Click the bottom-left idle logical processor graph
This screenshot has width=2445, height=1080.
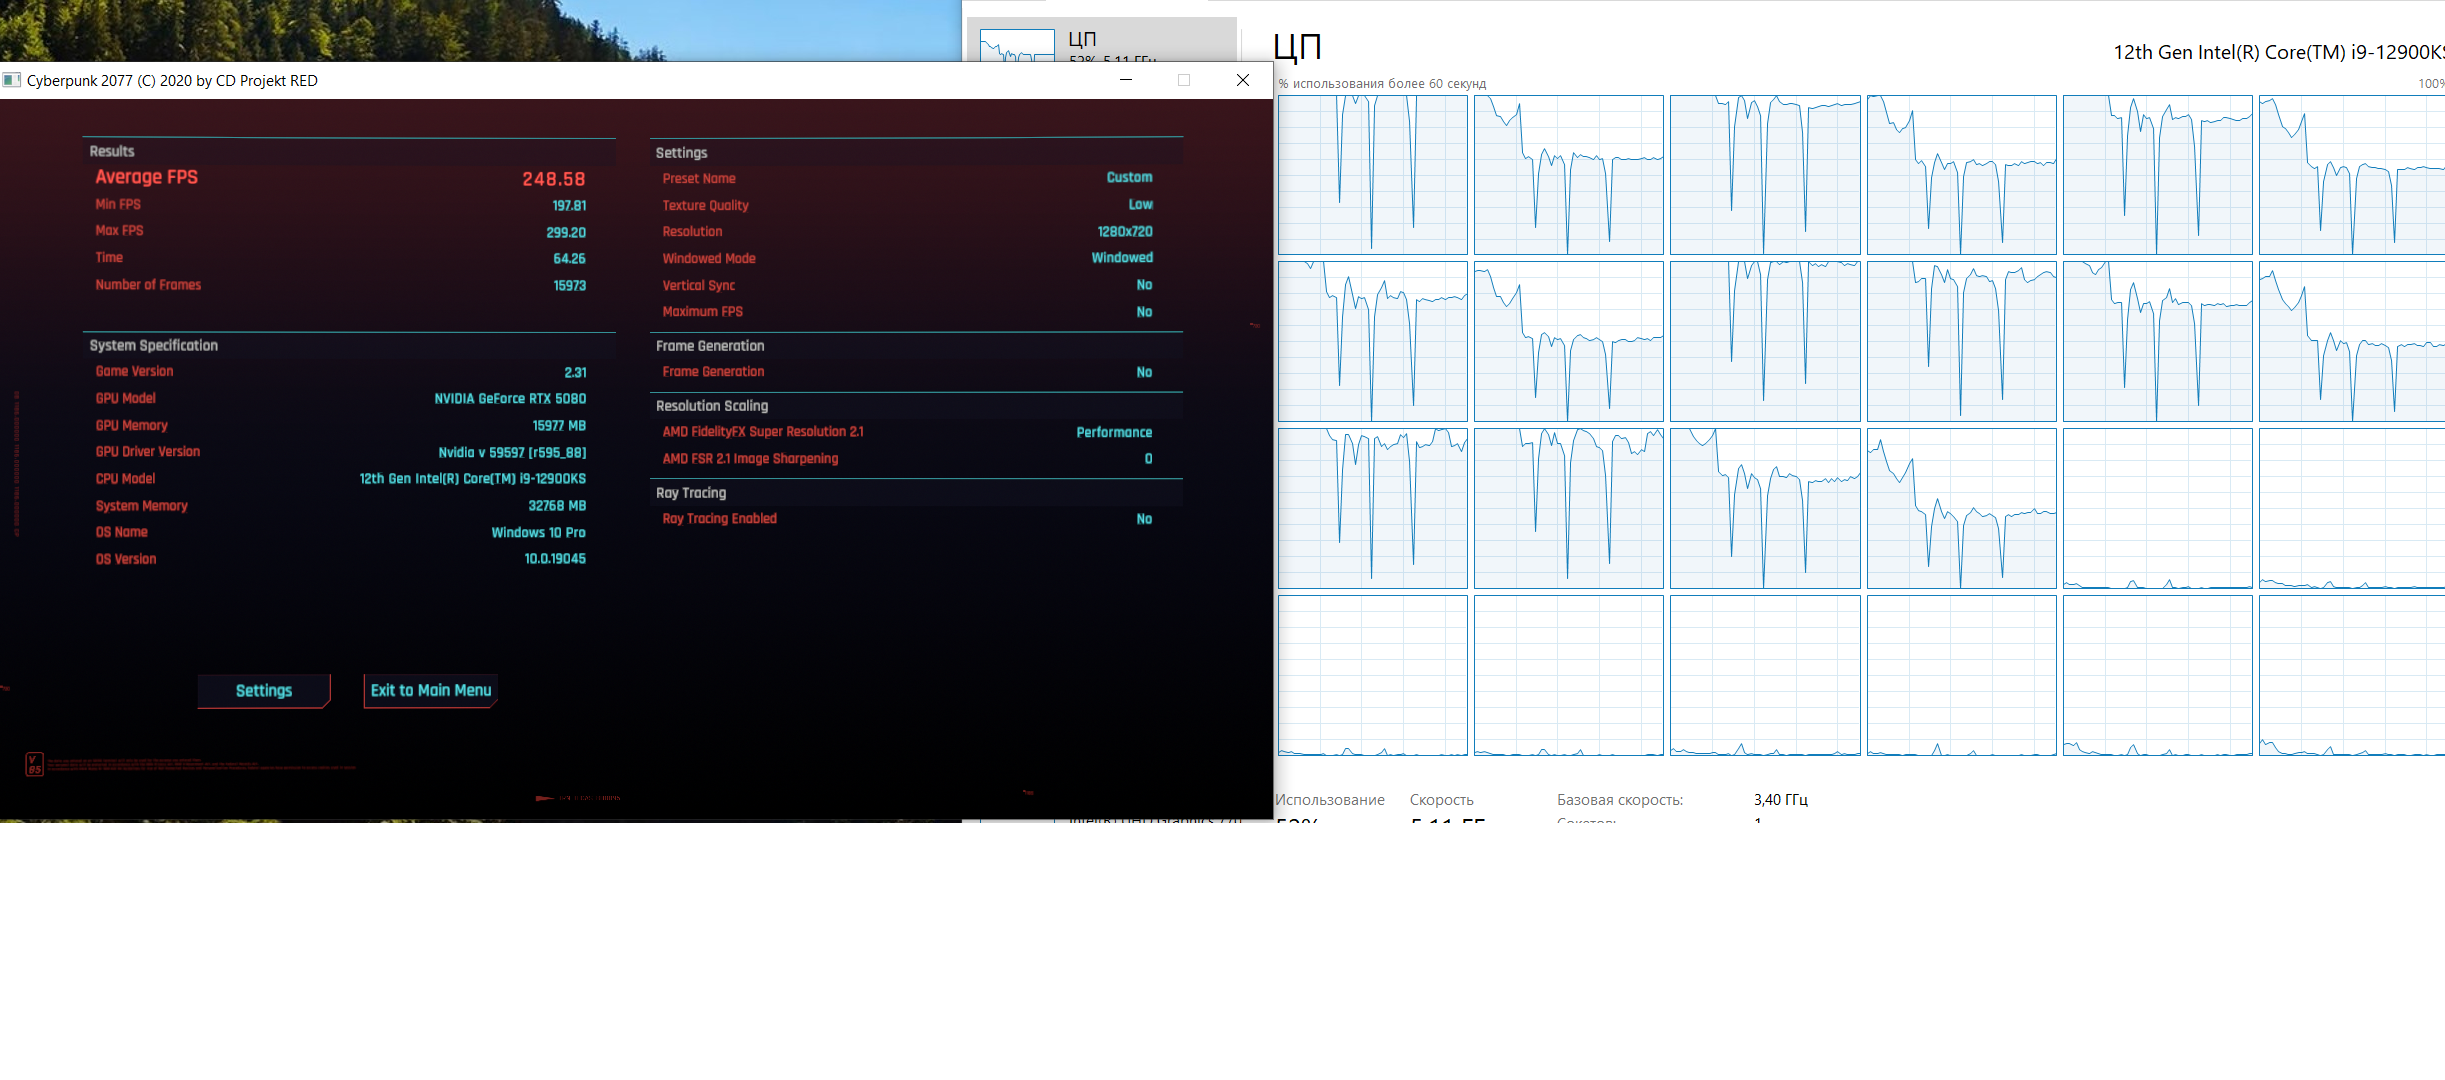pyautogui.click(x=1372, y=675)
